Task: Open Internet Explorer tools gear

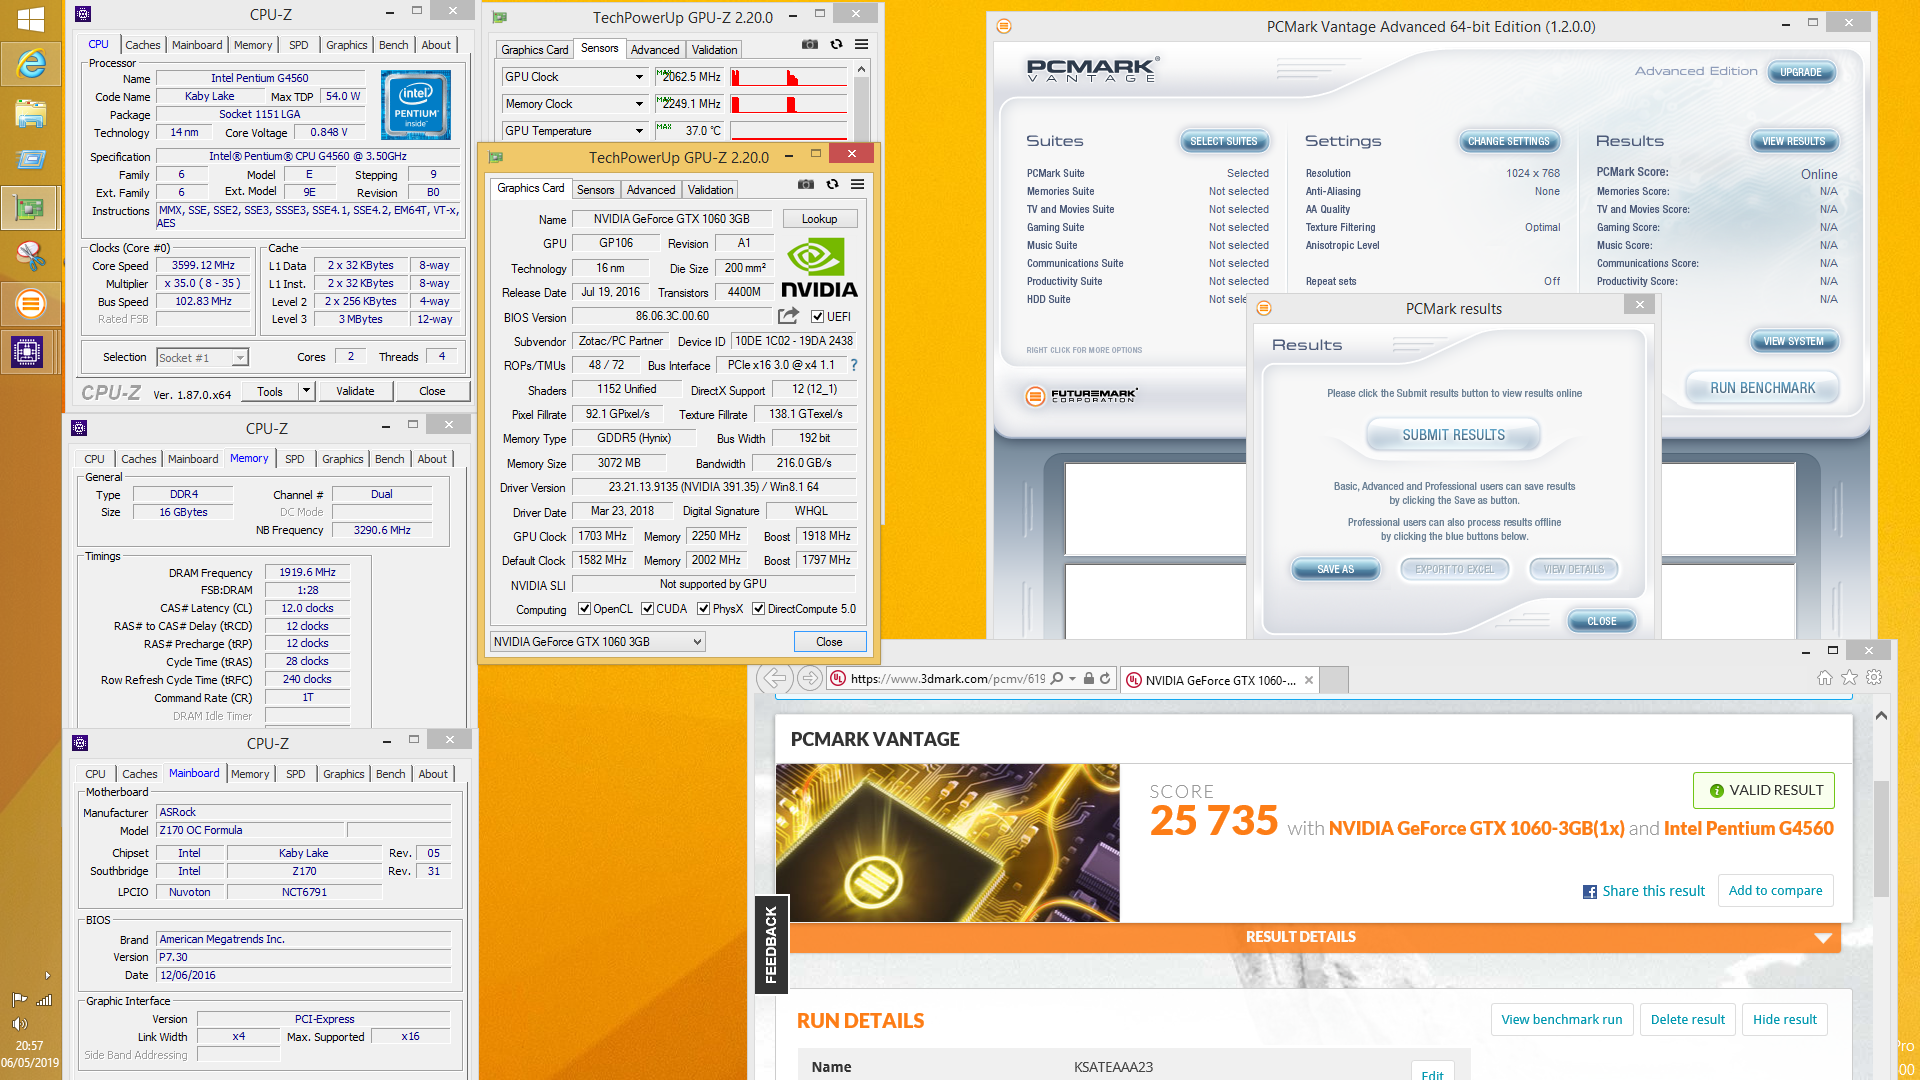Action: click(x=1875, y=678)
